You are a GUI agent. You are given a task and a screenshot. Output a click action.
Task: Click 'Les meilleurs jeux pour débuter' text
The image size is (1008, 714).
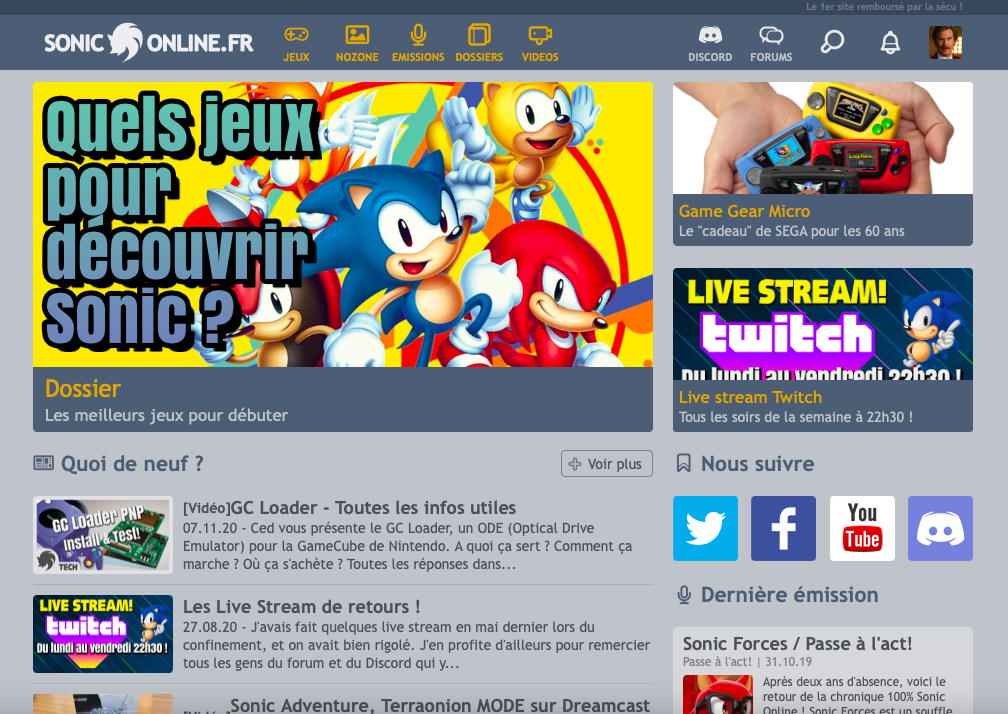click(x=166, y=415)
